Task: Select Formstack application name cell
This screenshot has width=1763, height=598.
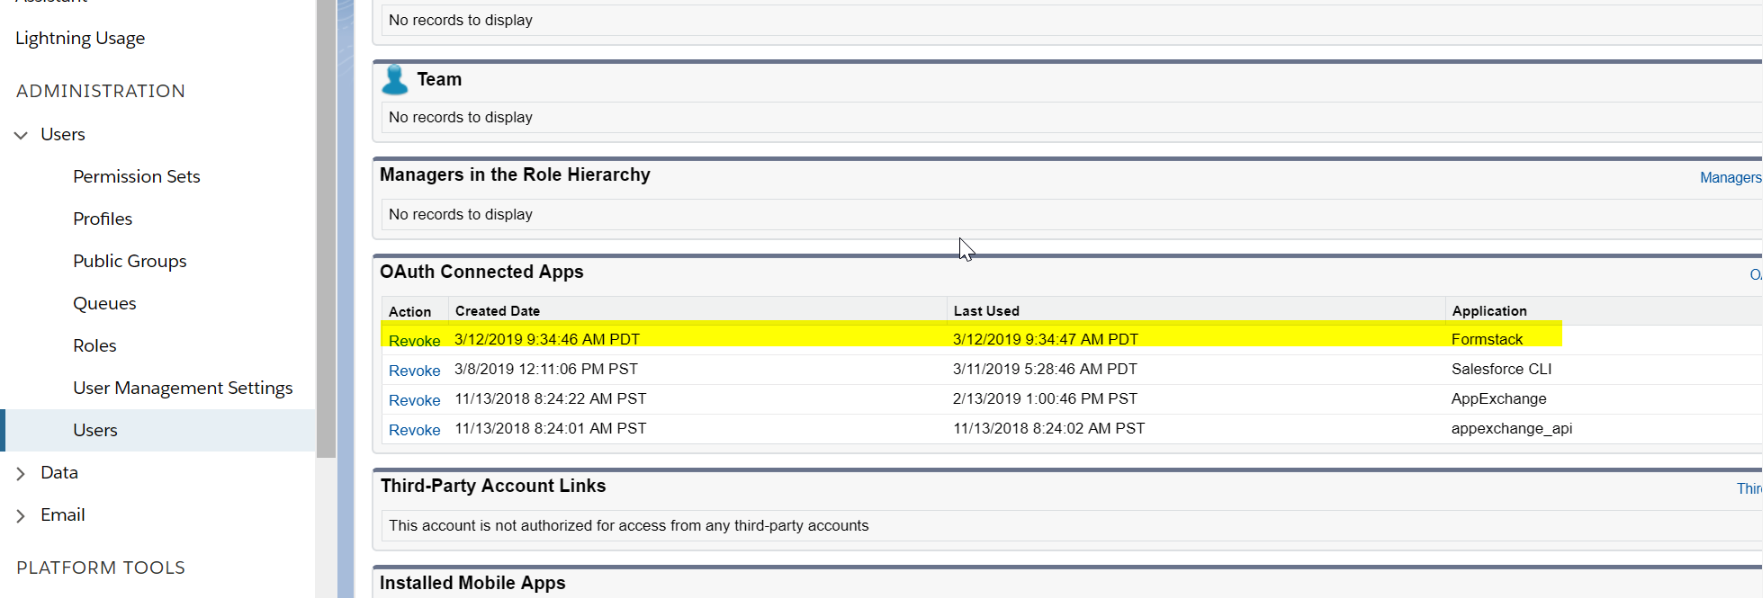Action: click(x=1487, y=340)
